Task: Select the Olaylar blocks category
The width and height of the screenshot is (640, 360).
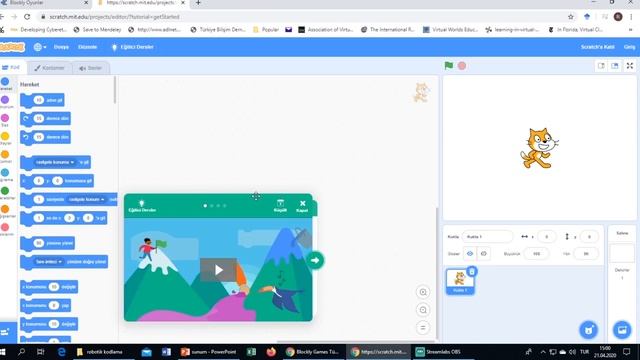Action: (x=5, y=139)
